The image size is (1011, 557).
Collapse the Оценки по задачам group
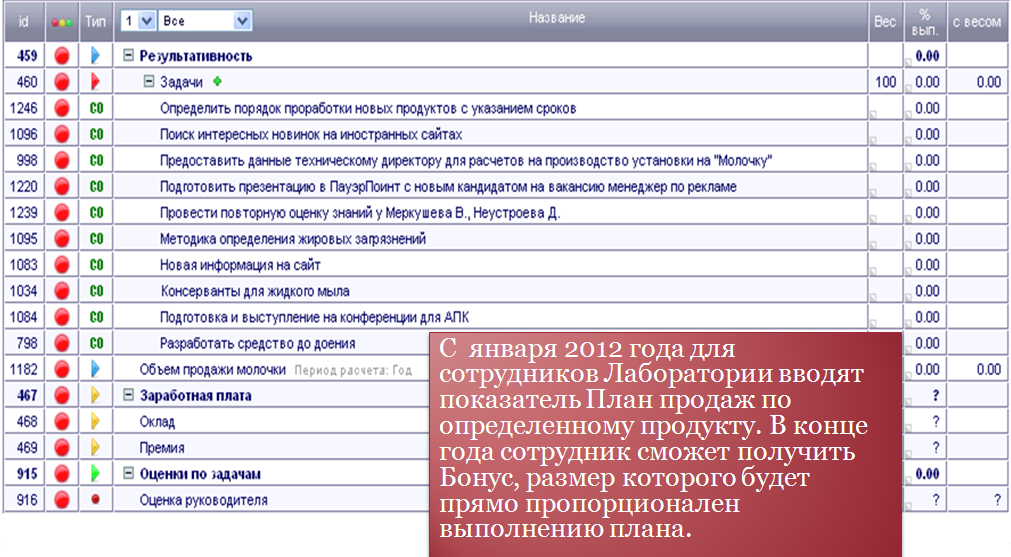pos(128,473)
